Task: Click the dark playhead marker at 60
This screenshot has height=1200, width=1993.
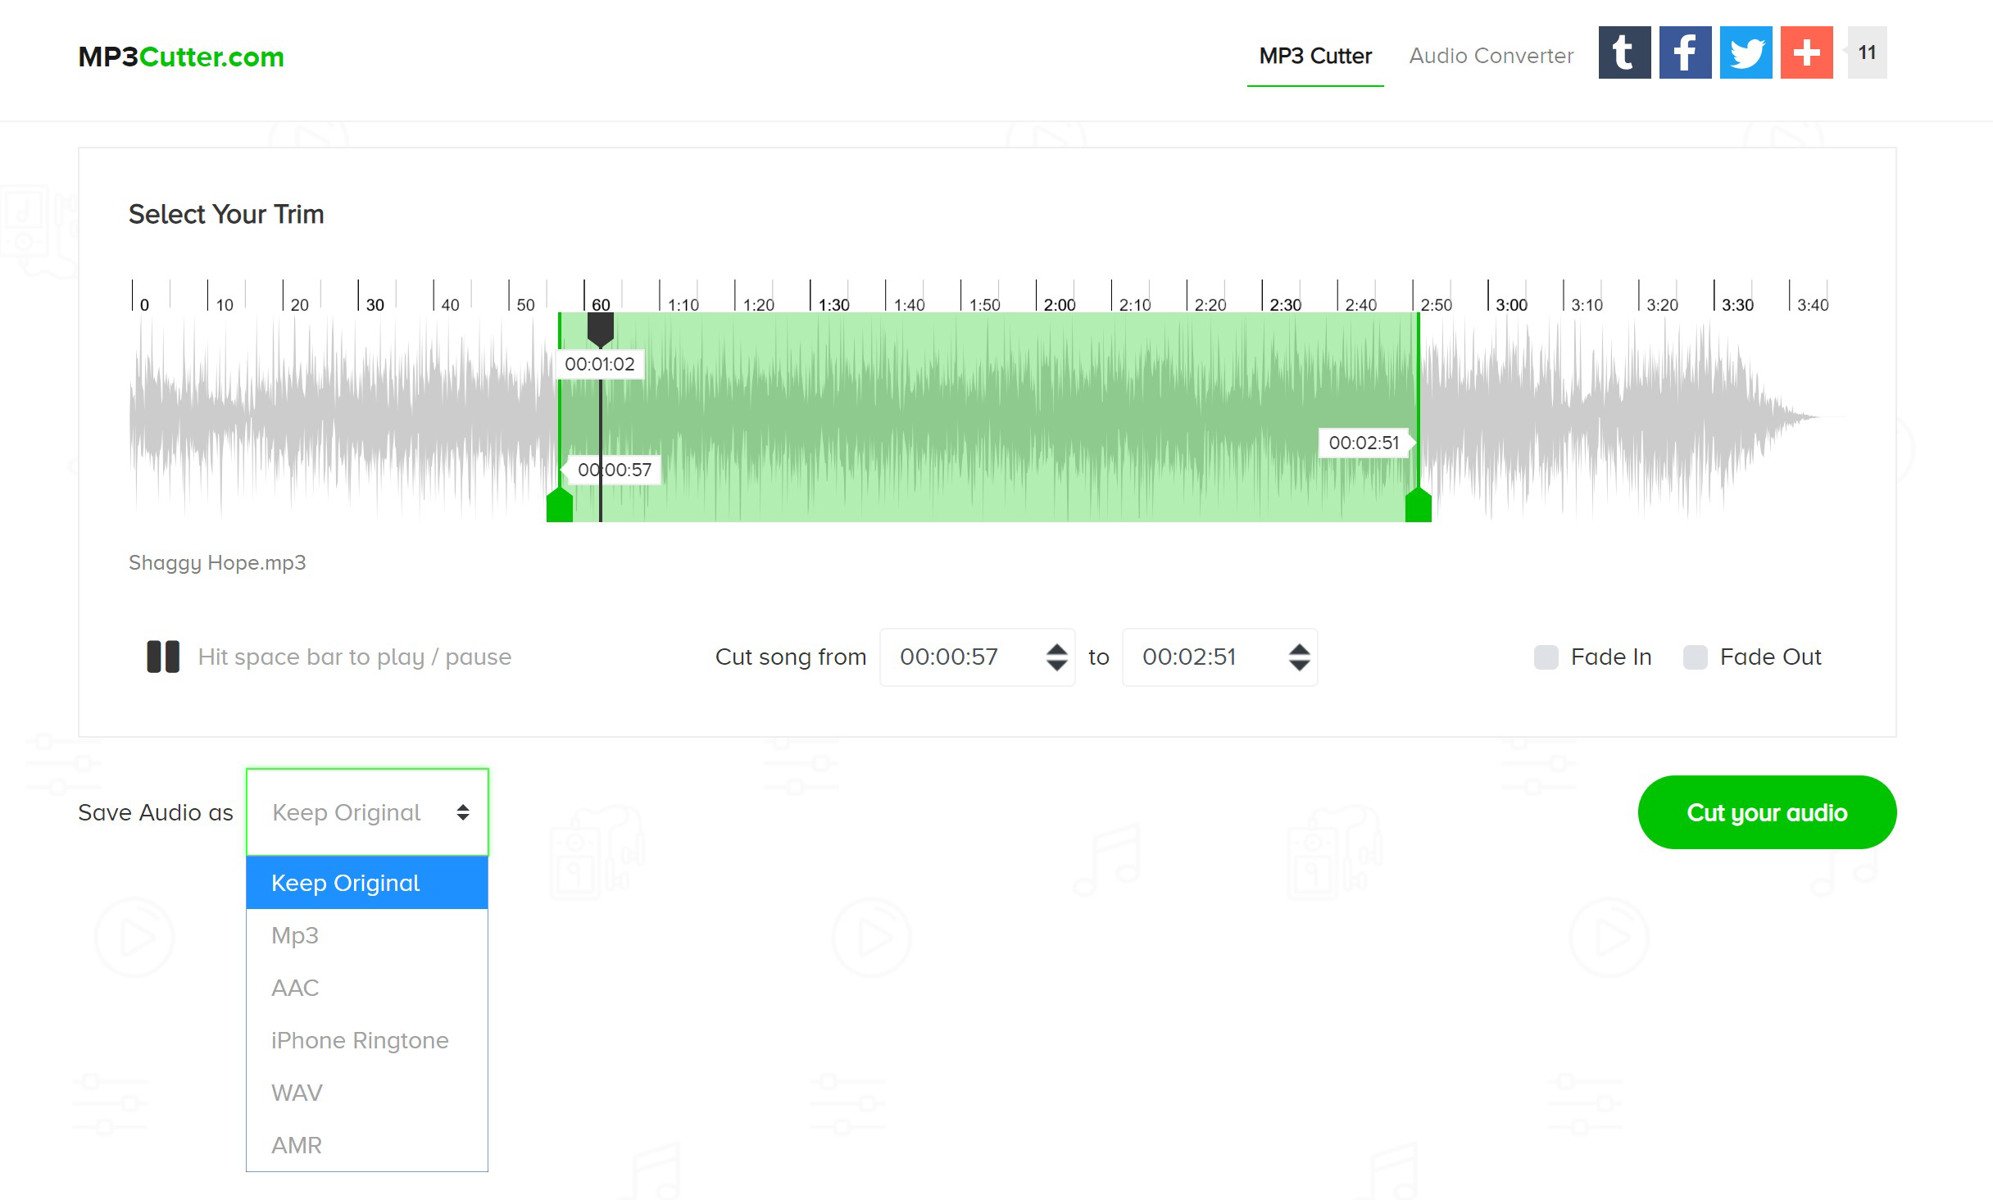Action: (x=600, y=329)
